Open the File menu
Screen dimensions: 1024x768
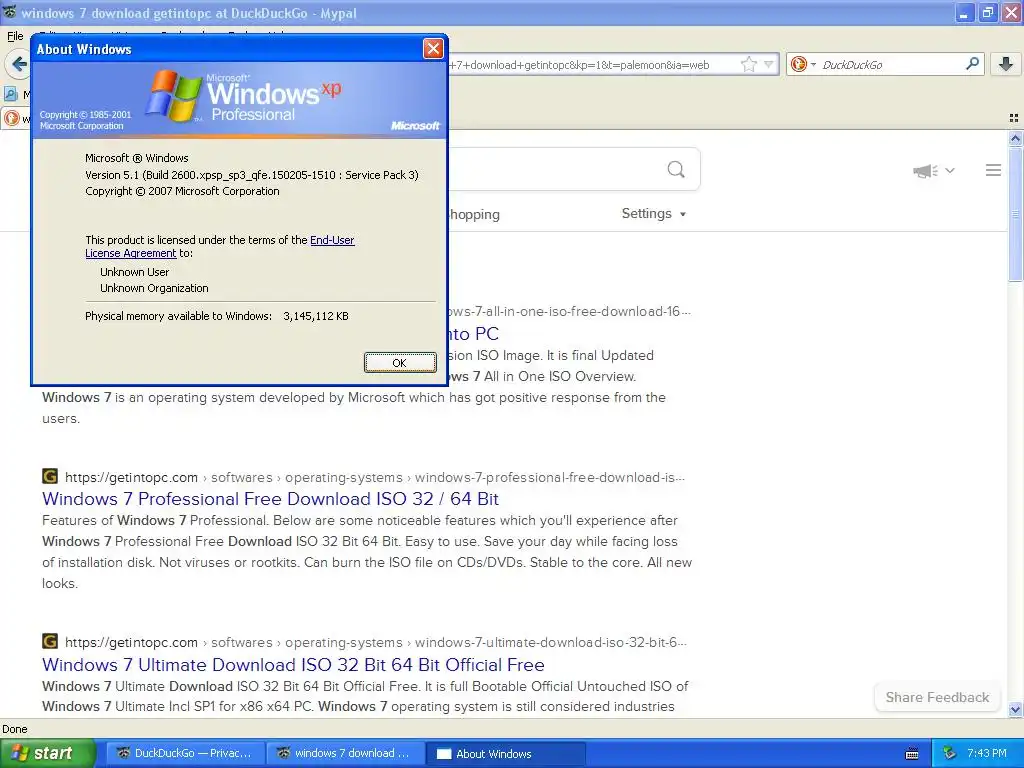pyautogui.click(x=15, y=36)
